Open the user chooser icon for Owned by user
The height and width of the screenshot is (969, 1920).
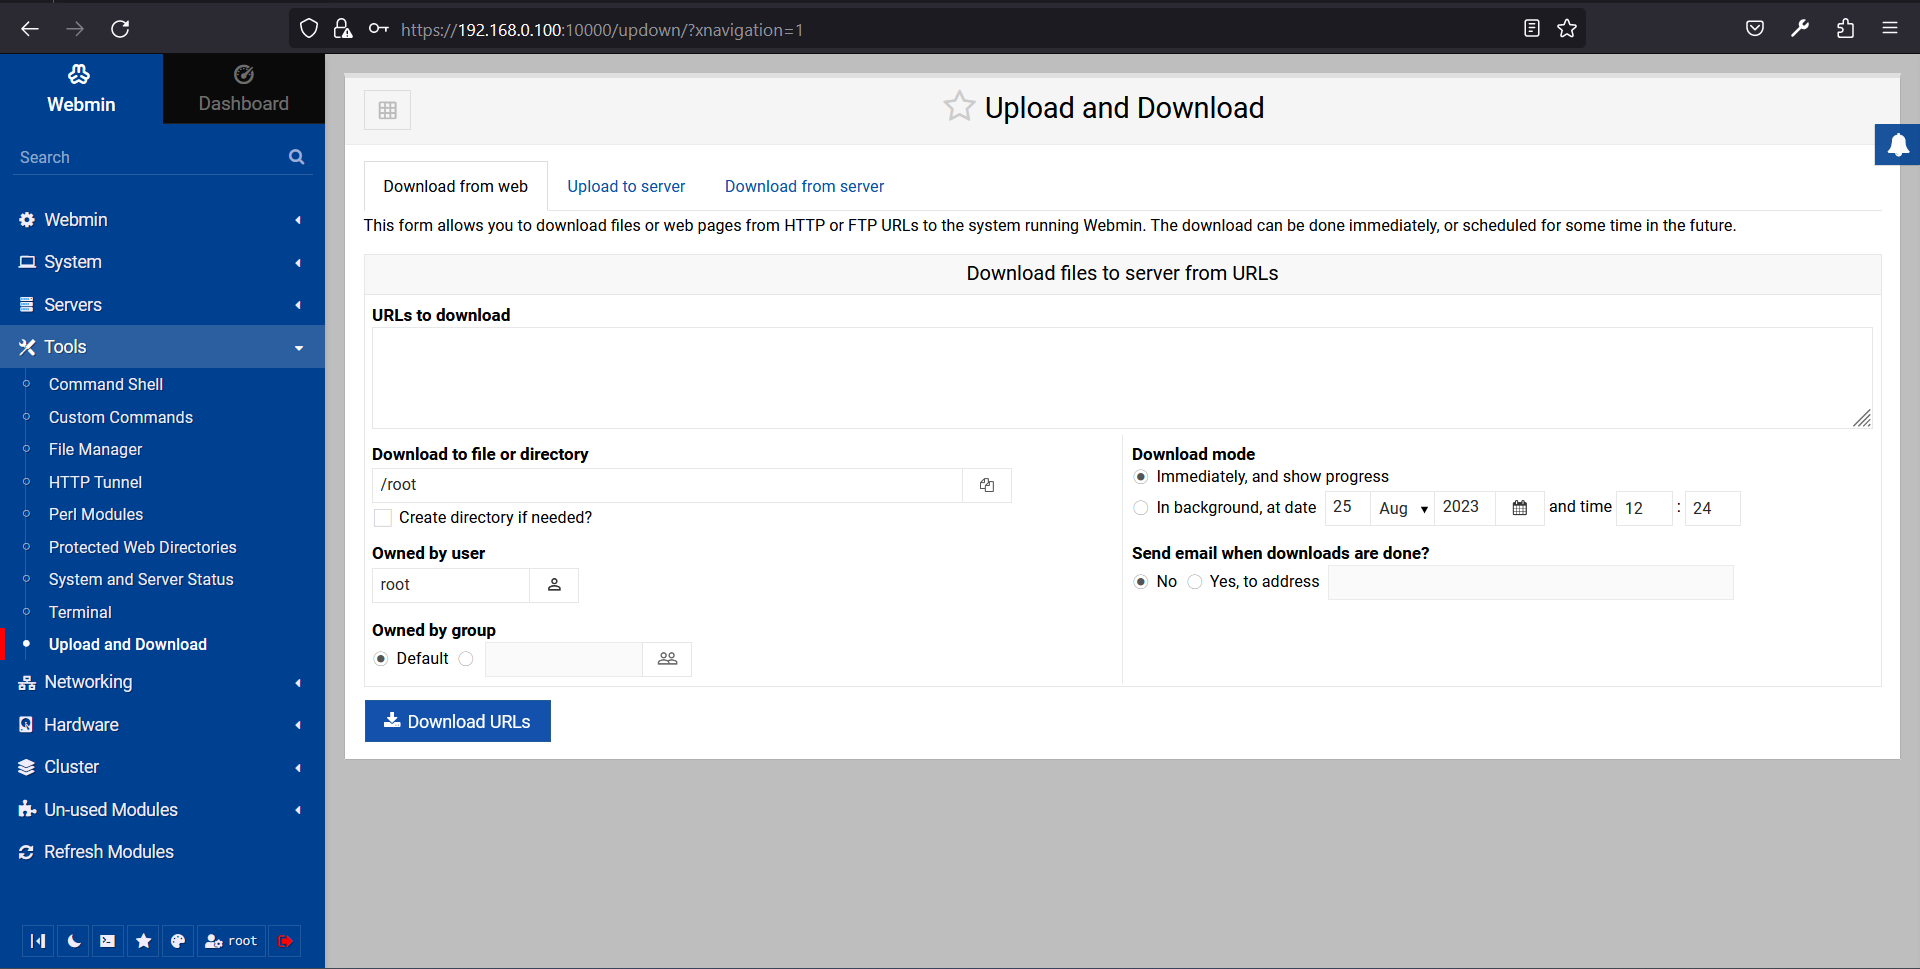pyautogui.click(x=554, y=585)
